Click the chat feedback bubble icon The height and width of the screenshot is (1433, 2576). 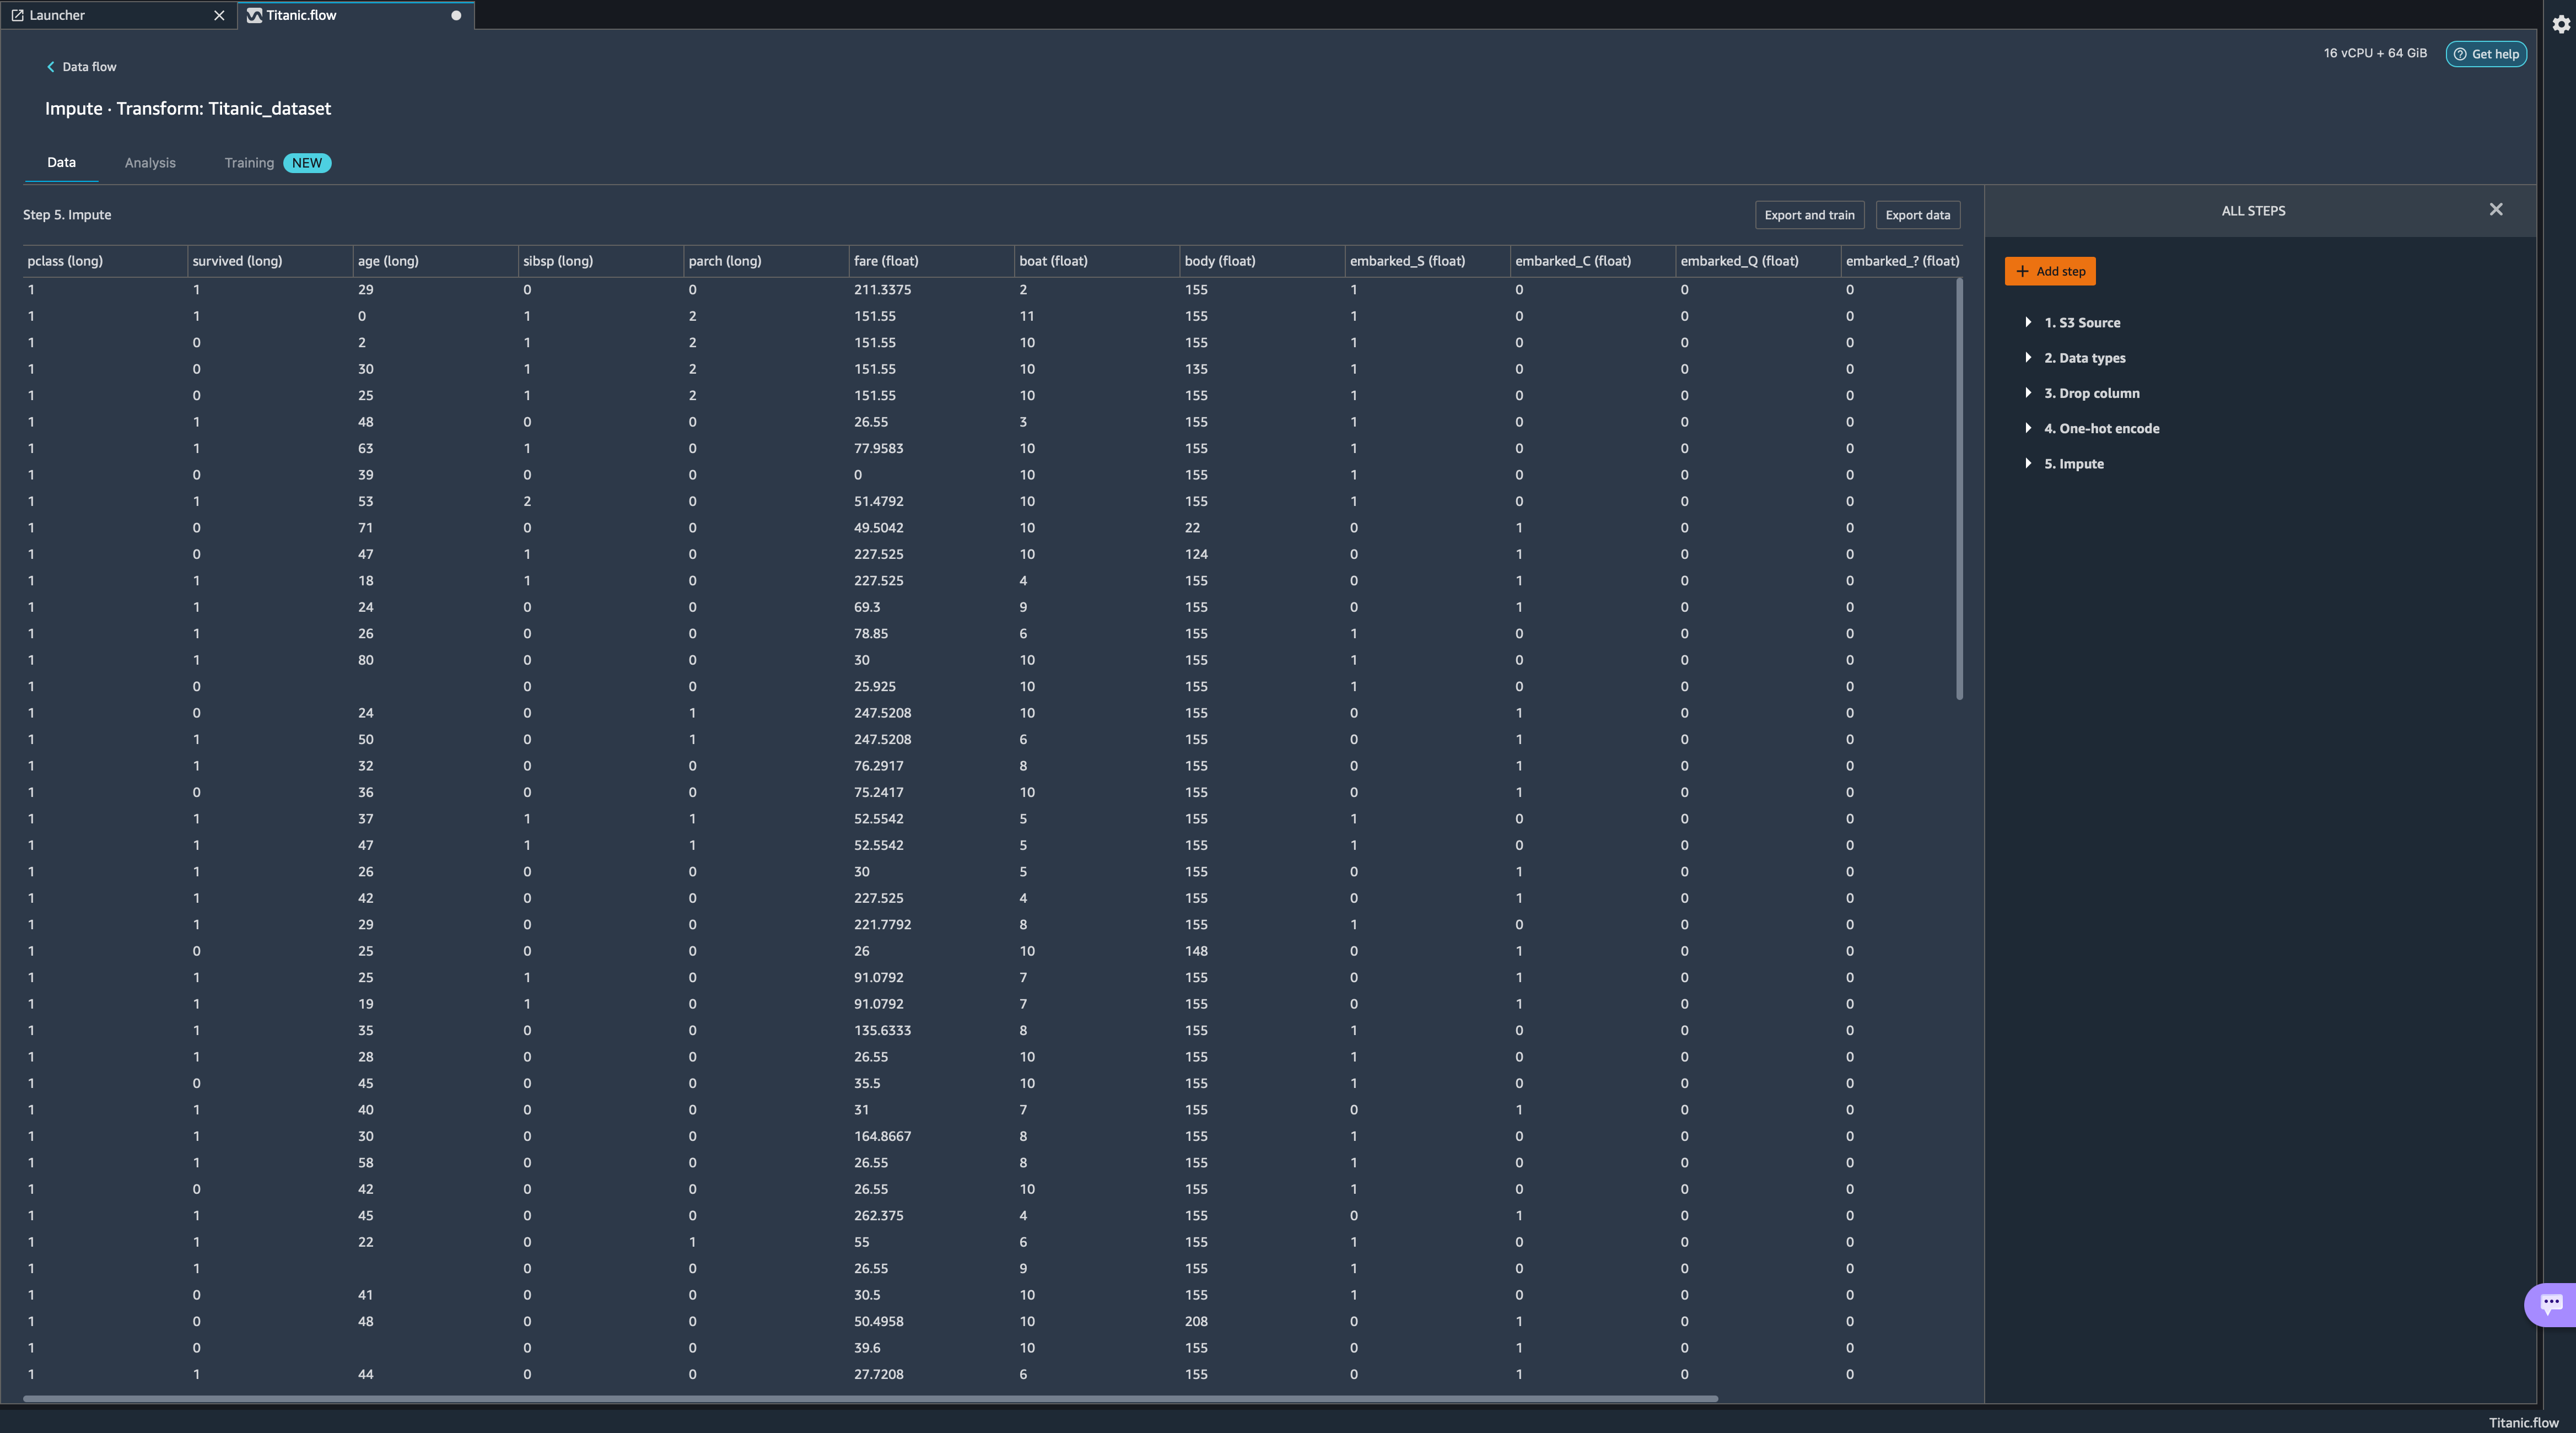(x=2551, y=1303)
